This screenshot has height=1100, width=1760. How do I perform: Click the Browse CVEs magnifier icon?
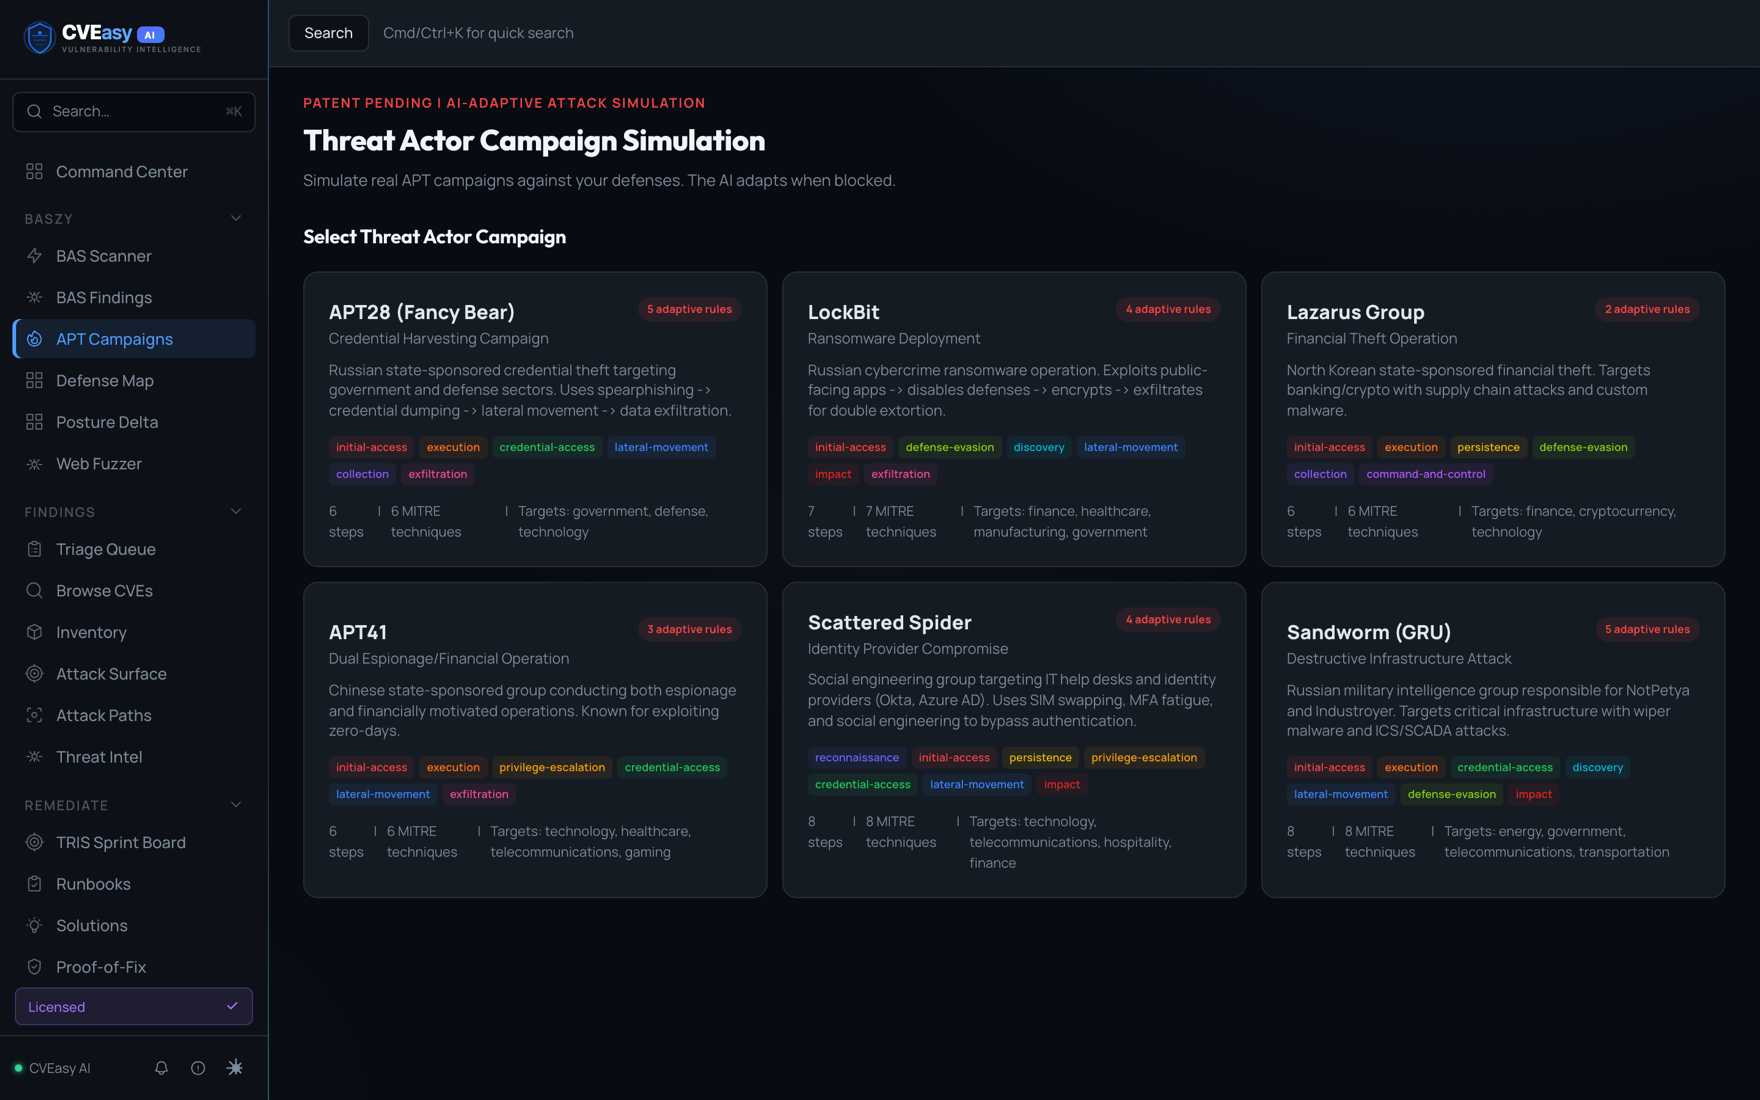tap(34, 591)
